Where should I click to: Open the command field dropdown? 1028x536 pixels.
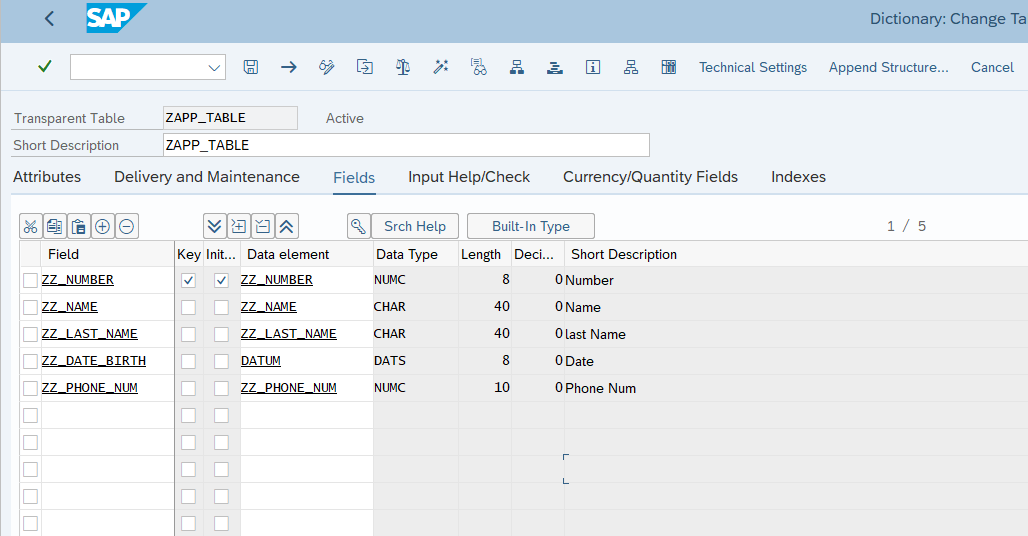(214, 67)
